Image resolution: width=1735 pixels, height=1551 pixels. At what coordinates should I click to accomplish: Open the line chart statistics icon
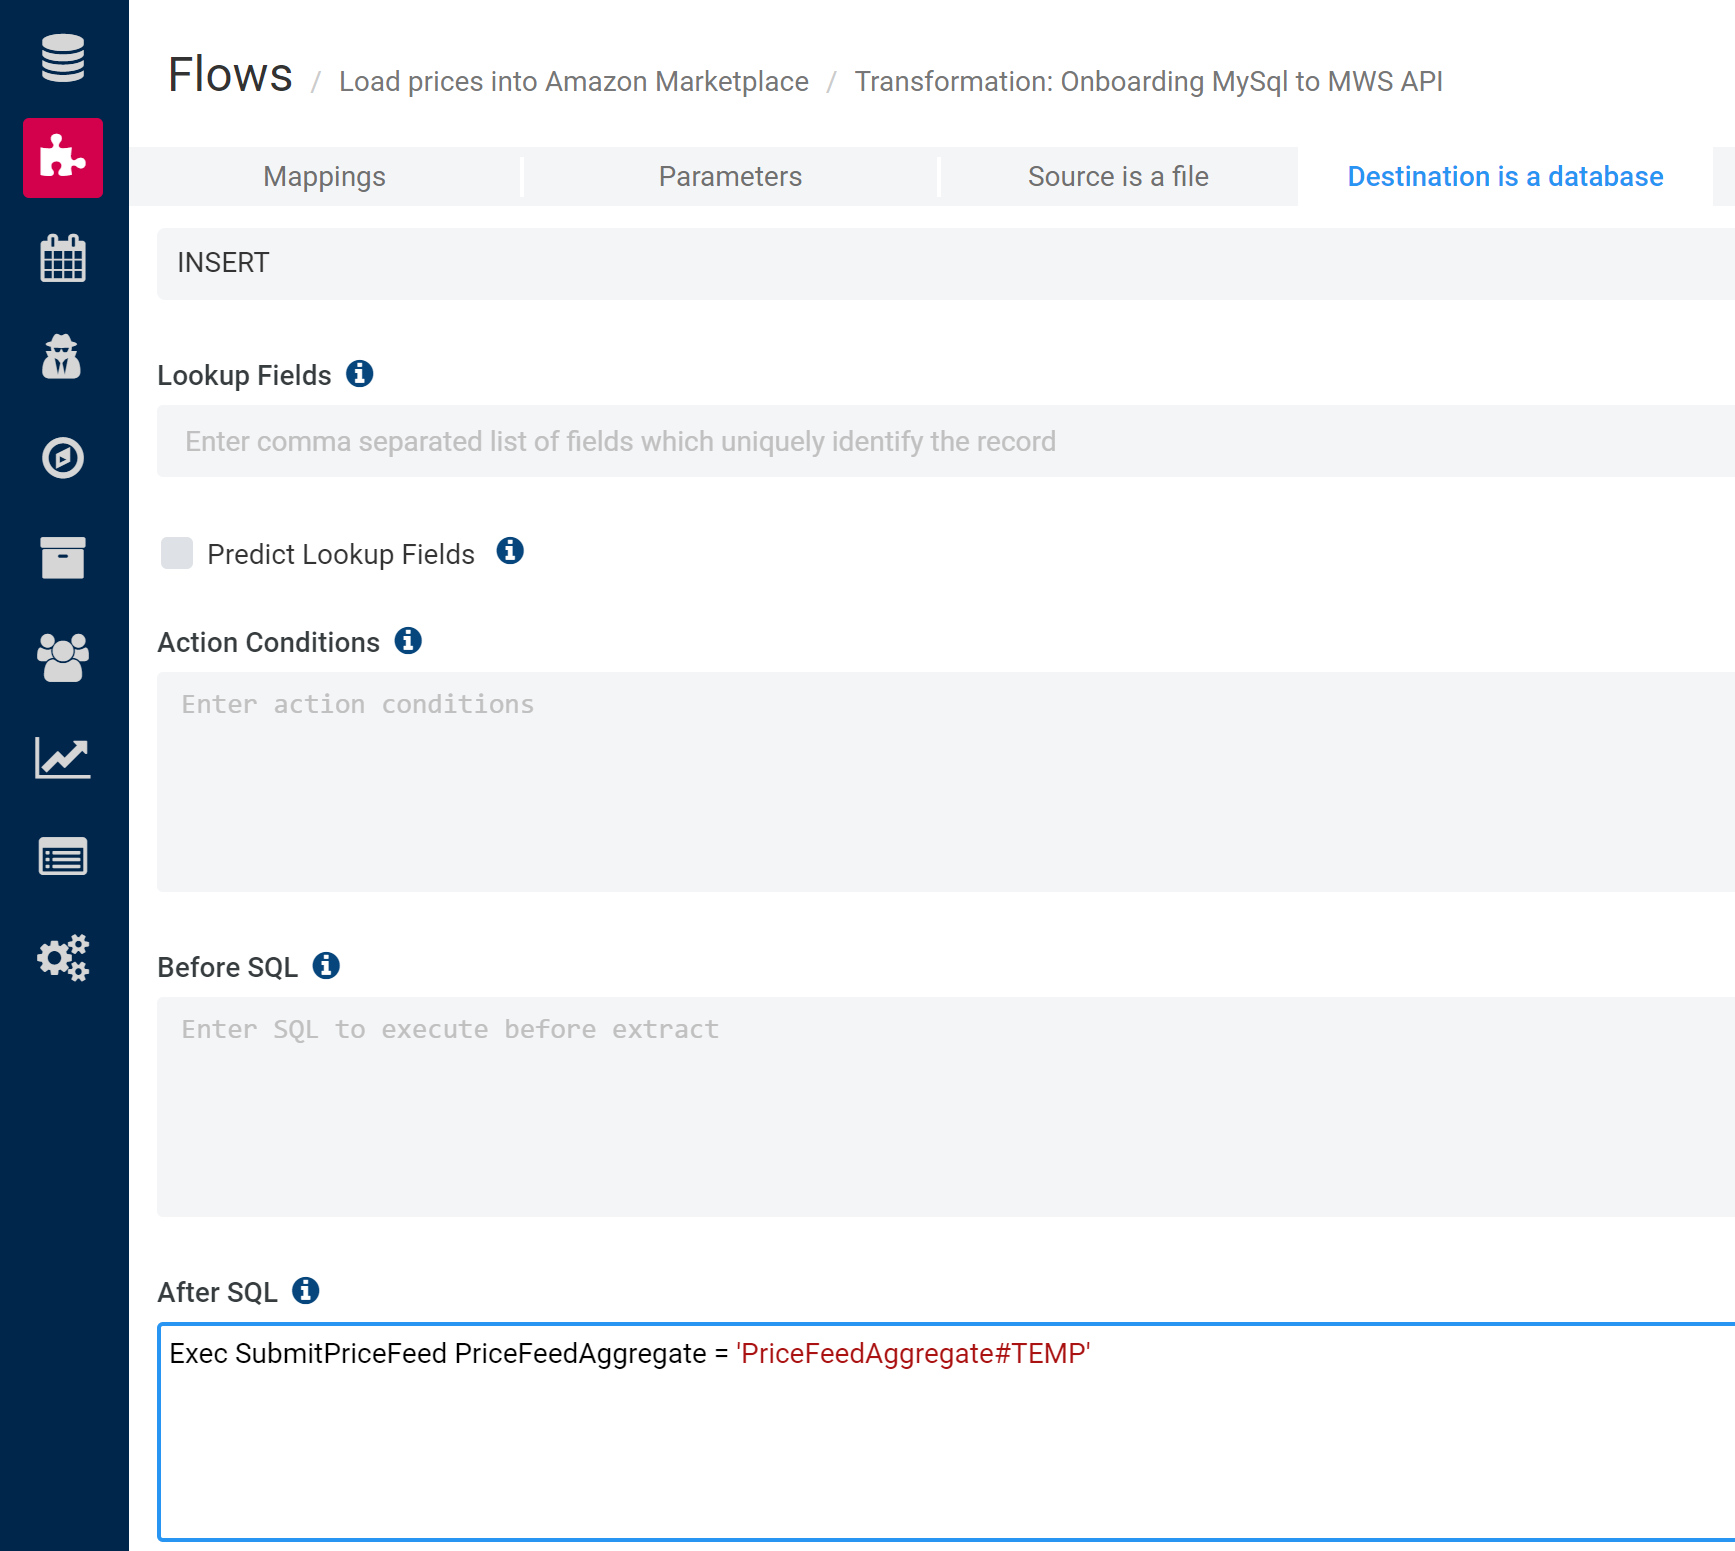[63, 758]
